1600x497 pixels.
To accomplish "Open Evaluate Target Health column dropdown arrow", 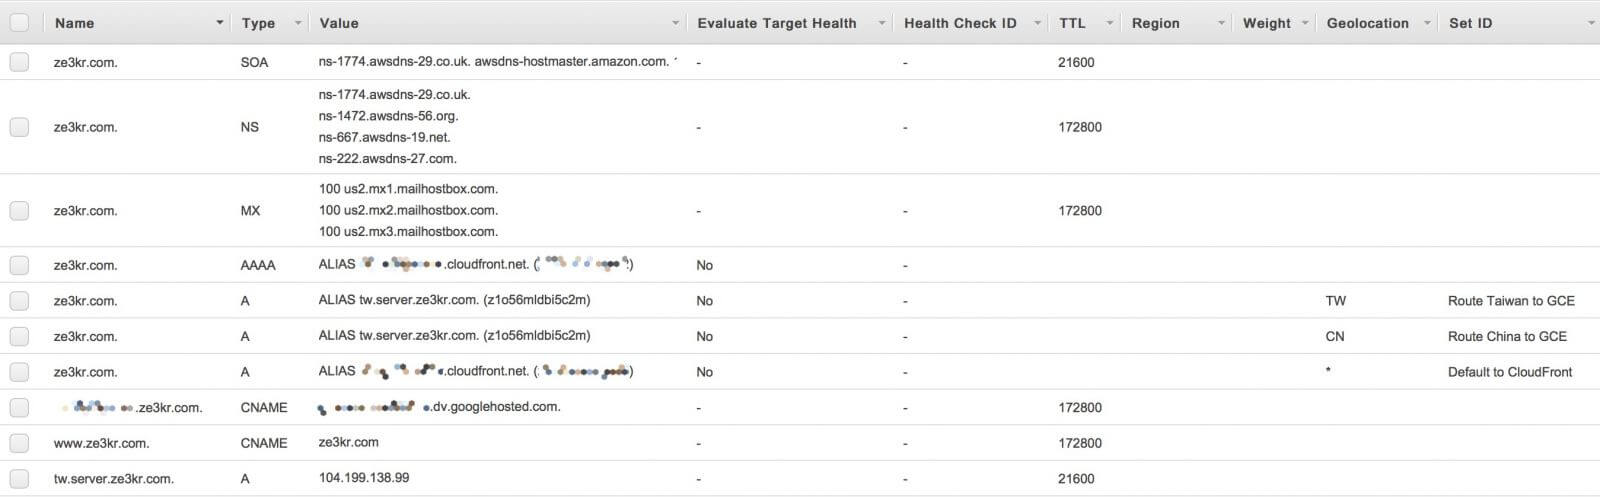I will [882, 23].
